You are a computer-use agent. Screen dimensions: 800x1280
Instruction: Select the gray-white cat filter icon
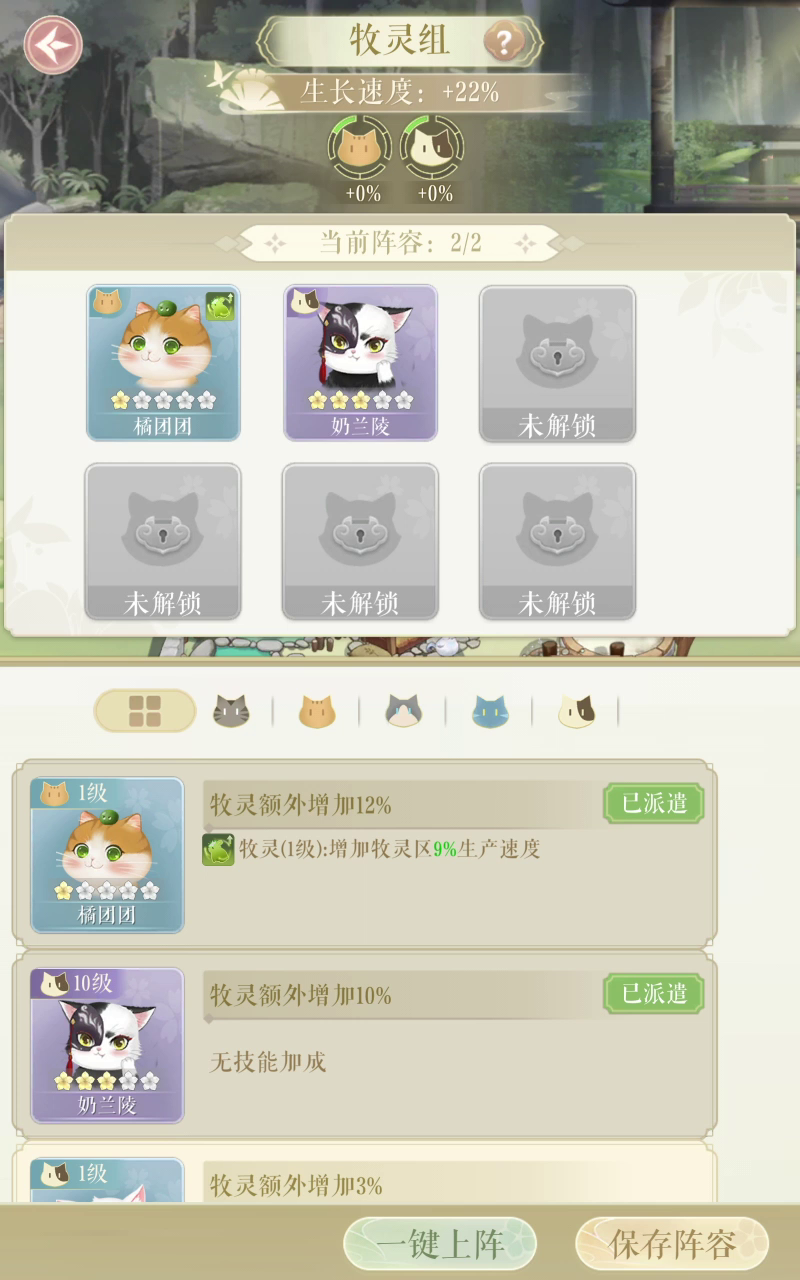404,711
